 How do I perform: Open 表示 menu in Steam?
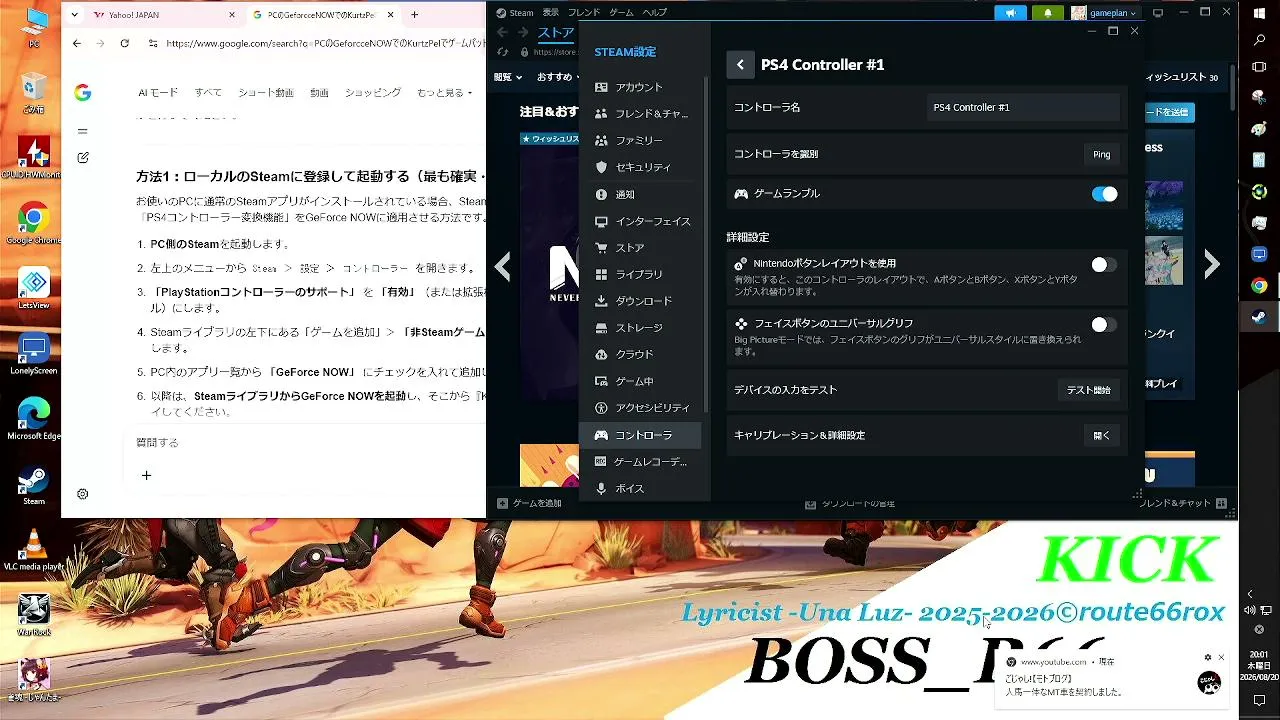(551, 13)
